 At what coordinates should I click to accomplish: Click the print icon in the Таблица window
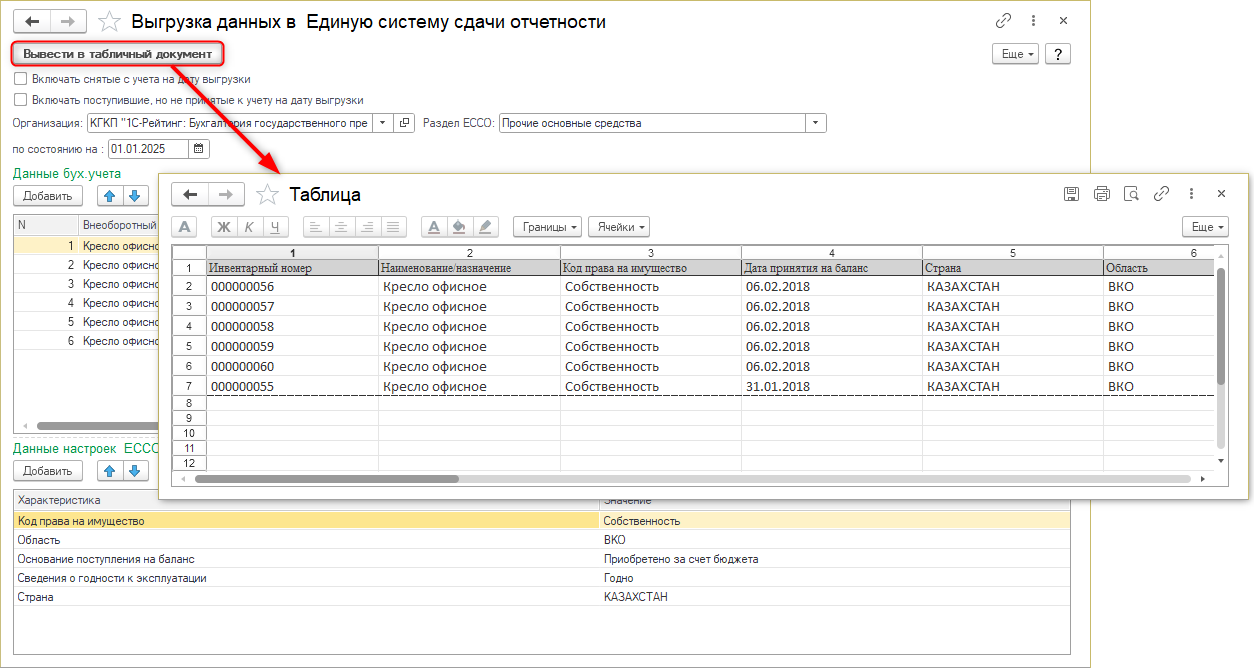click(x=1102, y=194)
